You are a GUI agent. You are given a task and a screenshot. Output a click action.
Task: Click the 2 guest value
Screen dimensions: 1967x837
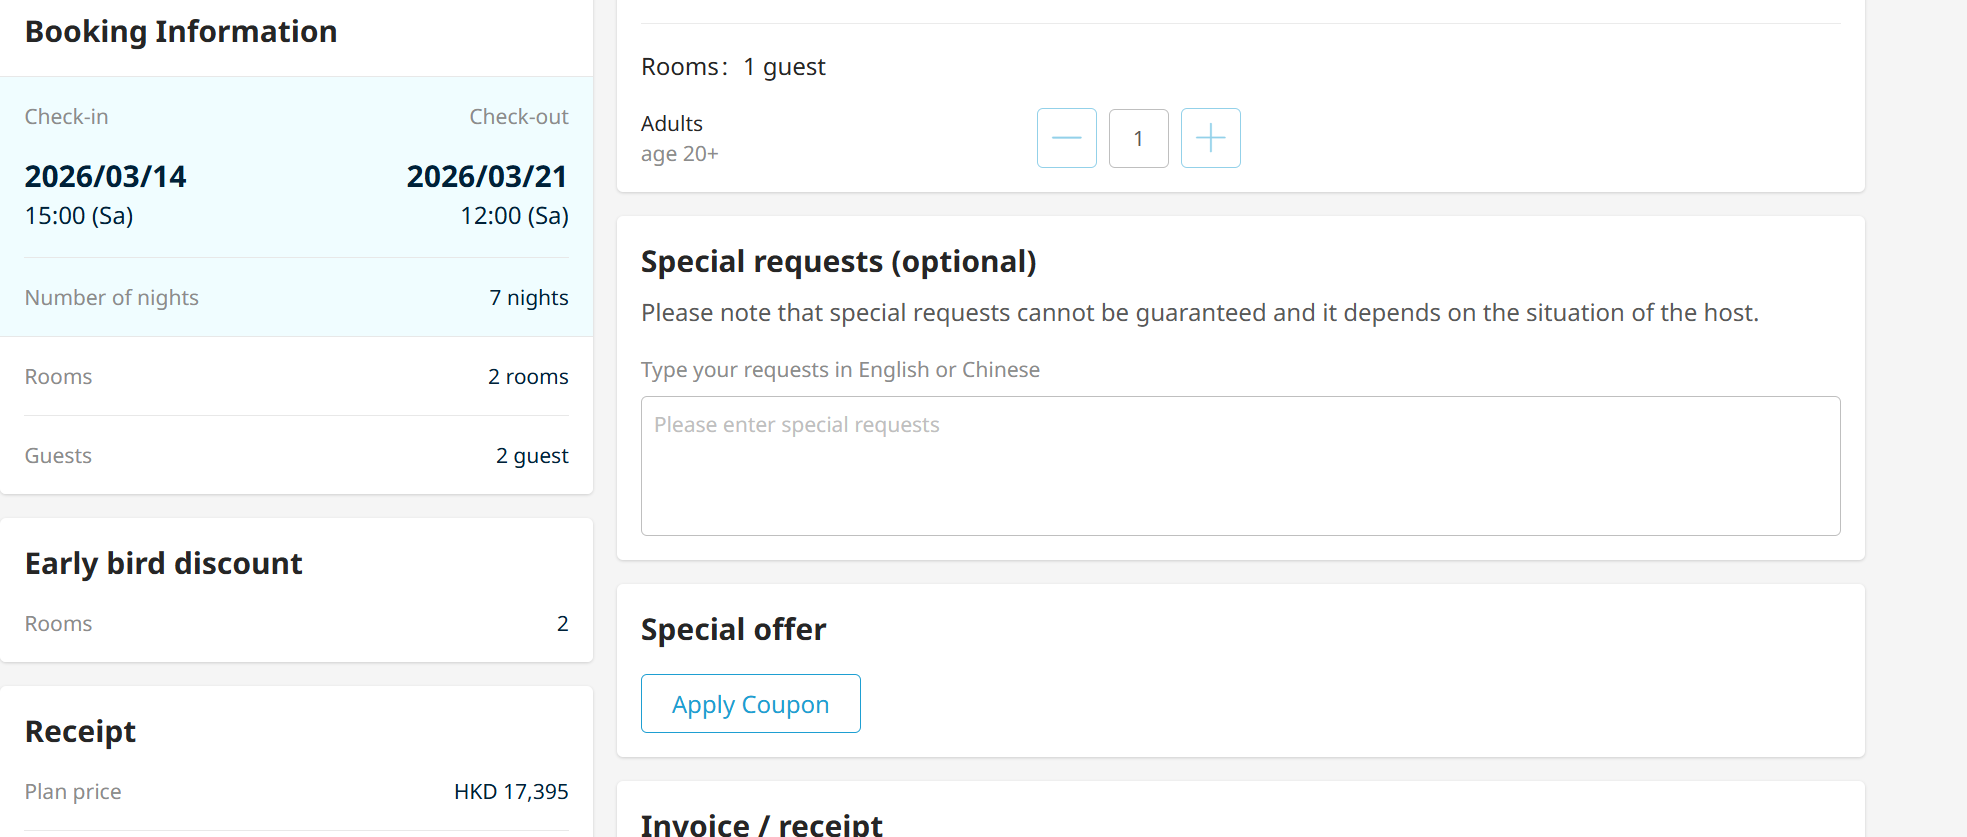532,456
